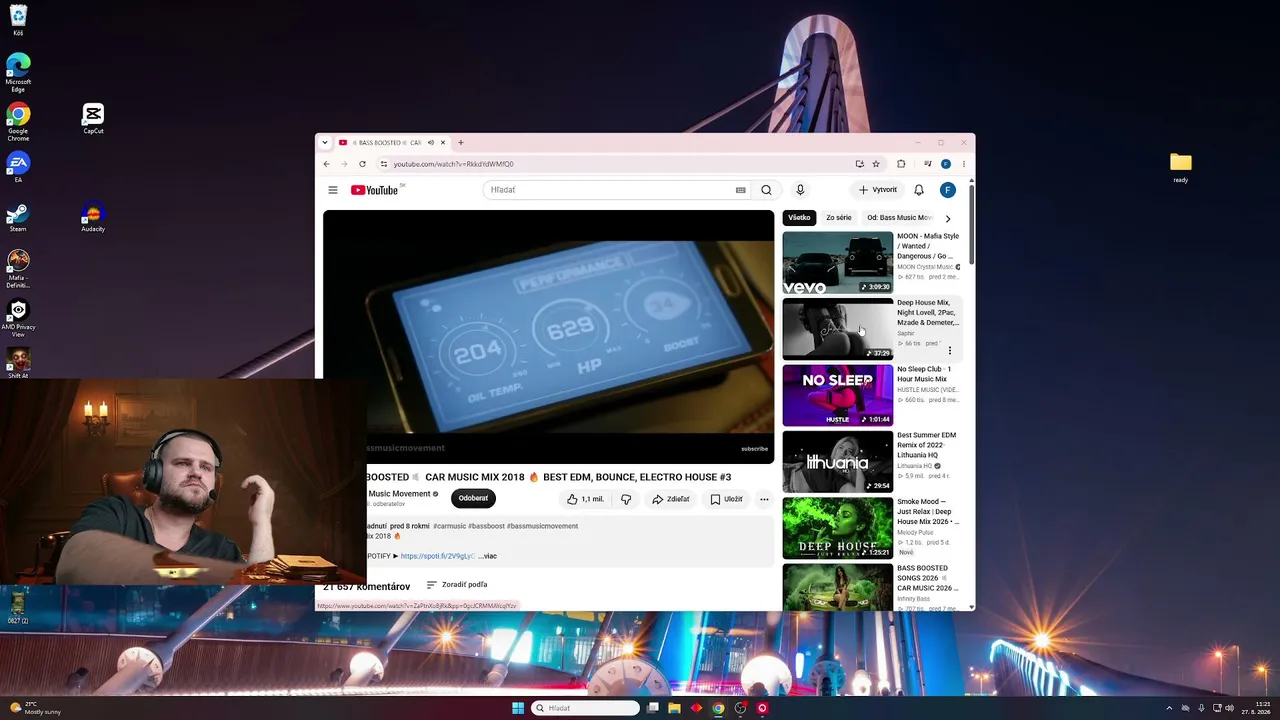The height and width of the screenshot is (720, 1280).
Task: Open Bass Music Movement channel name
Action: 399,494
